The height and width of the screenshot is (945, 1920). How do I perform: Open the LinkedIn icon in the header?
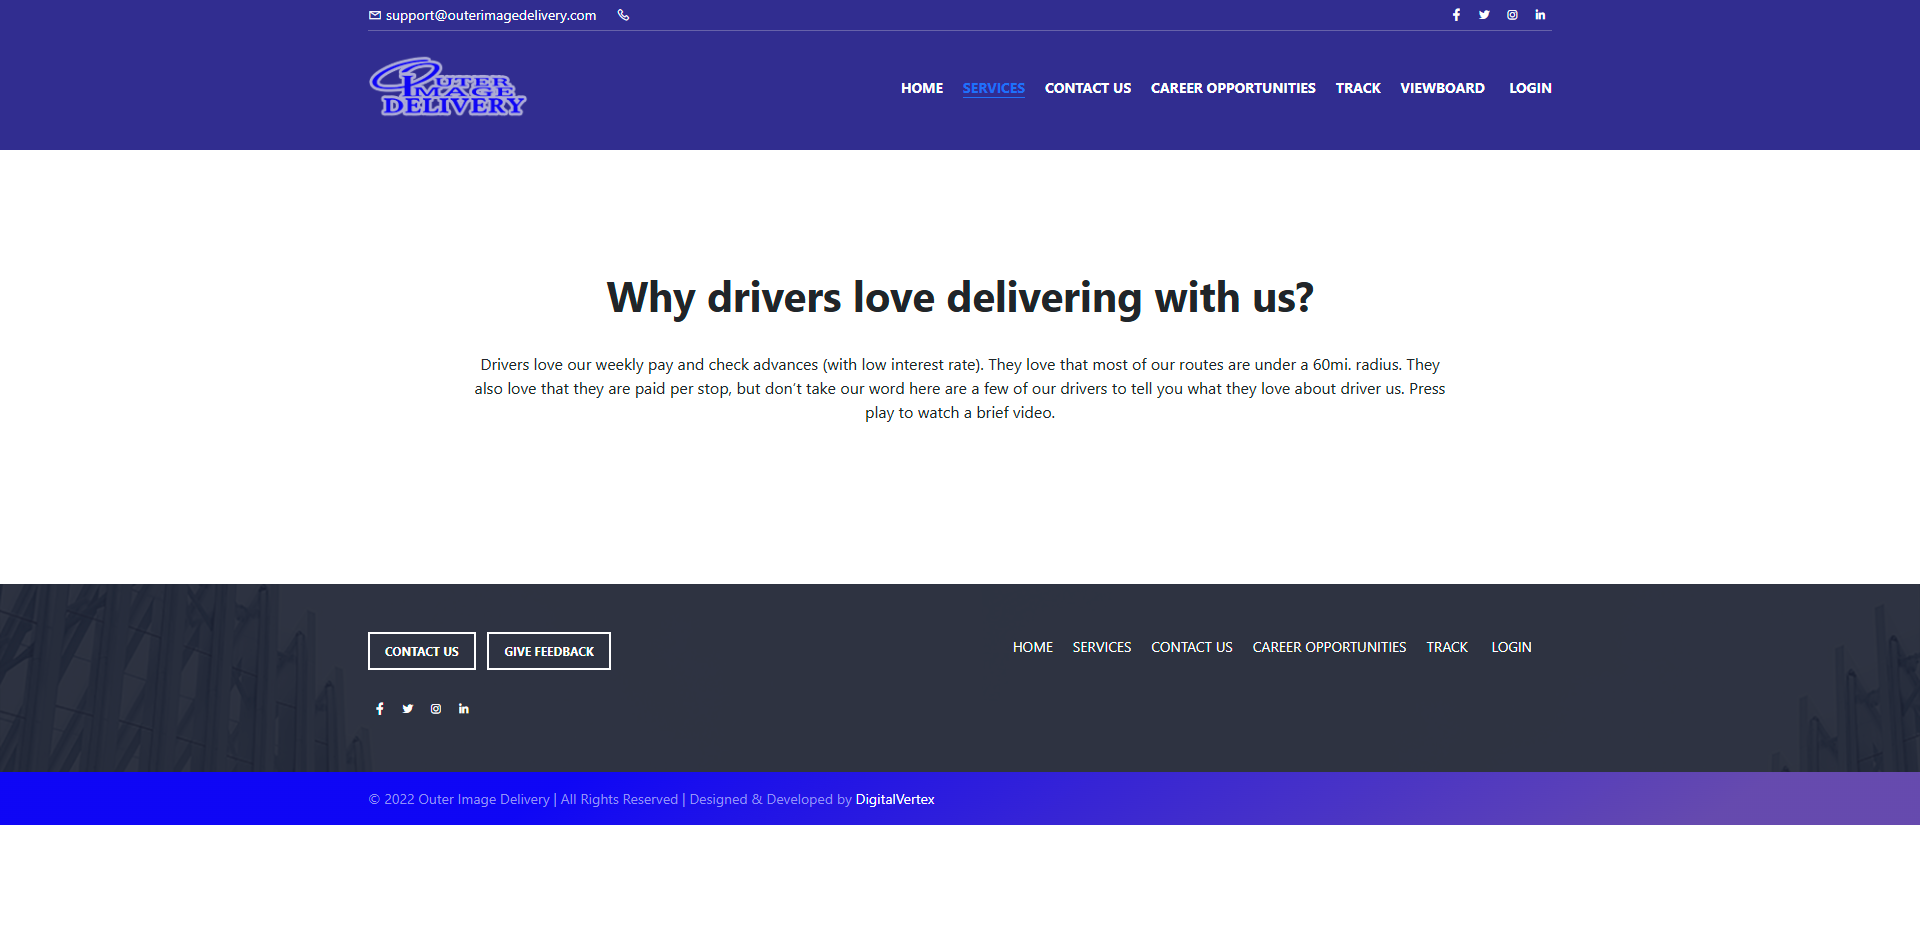(1540, 15)
